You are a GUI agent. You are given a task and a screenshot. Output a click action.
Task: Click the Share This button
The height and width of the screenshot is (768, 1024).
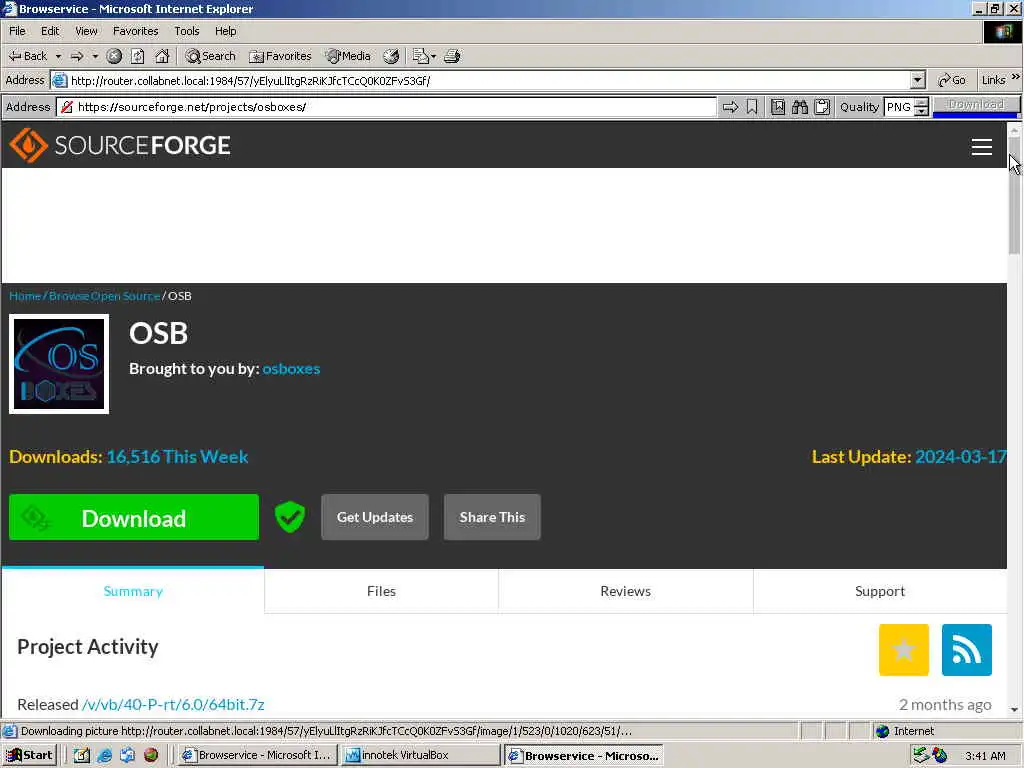[x=492, y=517]
